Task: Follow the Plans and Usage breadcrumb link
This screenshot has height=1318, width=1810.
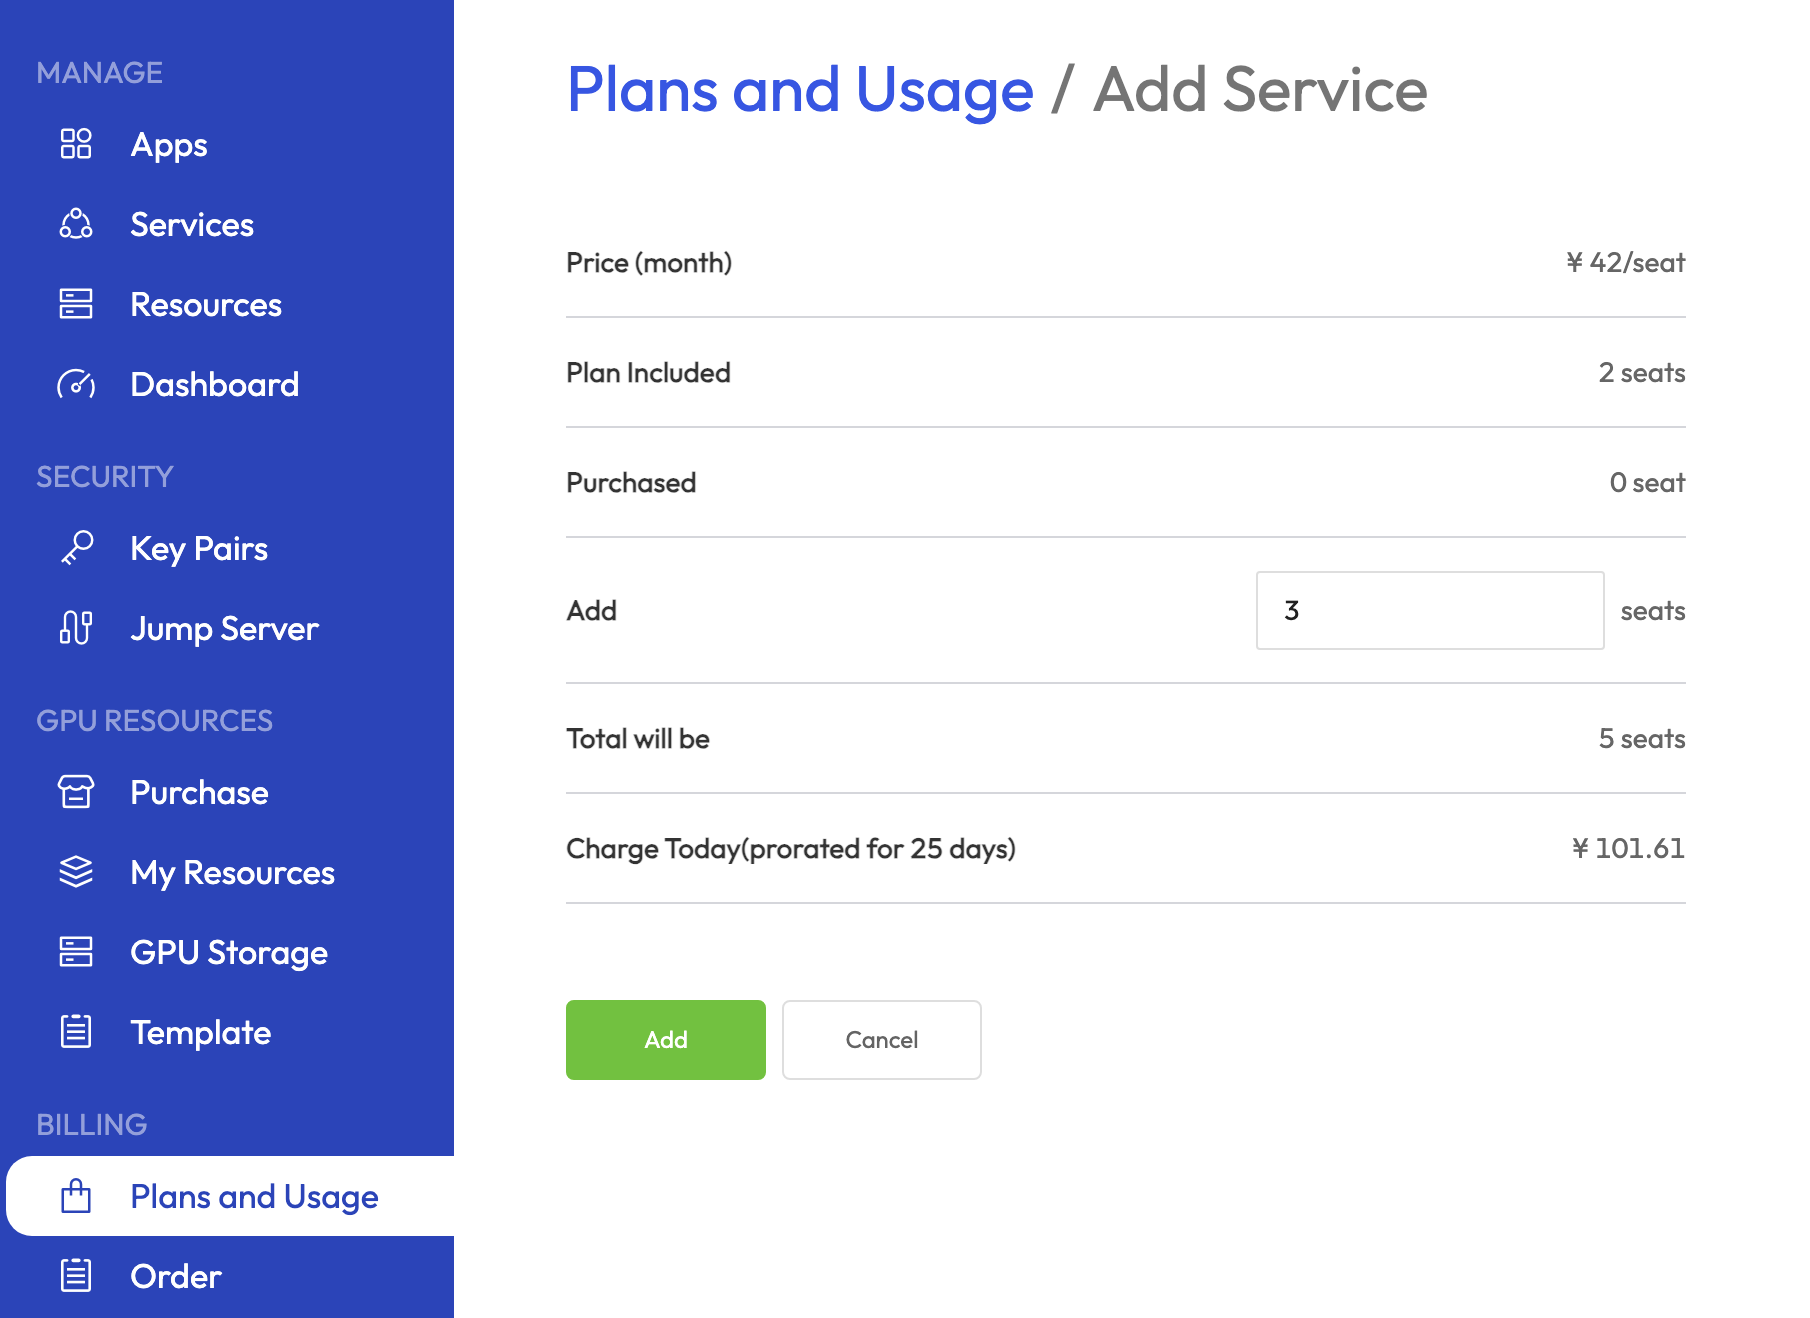Action: tap(799, 90)
